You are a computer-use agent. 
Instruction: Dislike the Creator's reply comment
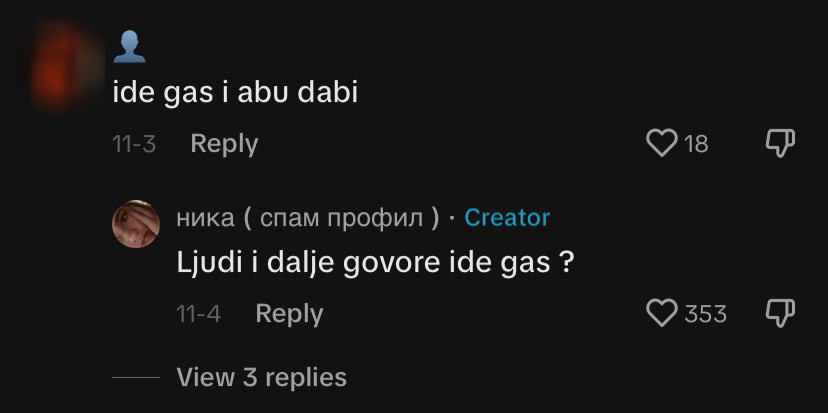tap(780, 313)
